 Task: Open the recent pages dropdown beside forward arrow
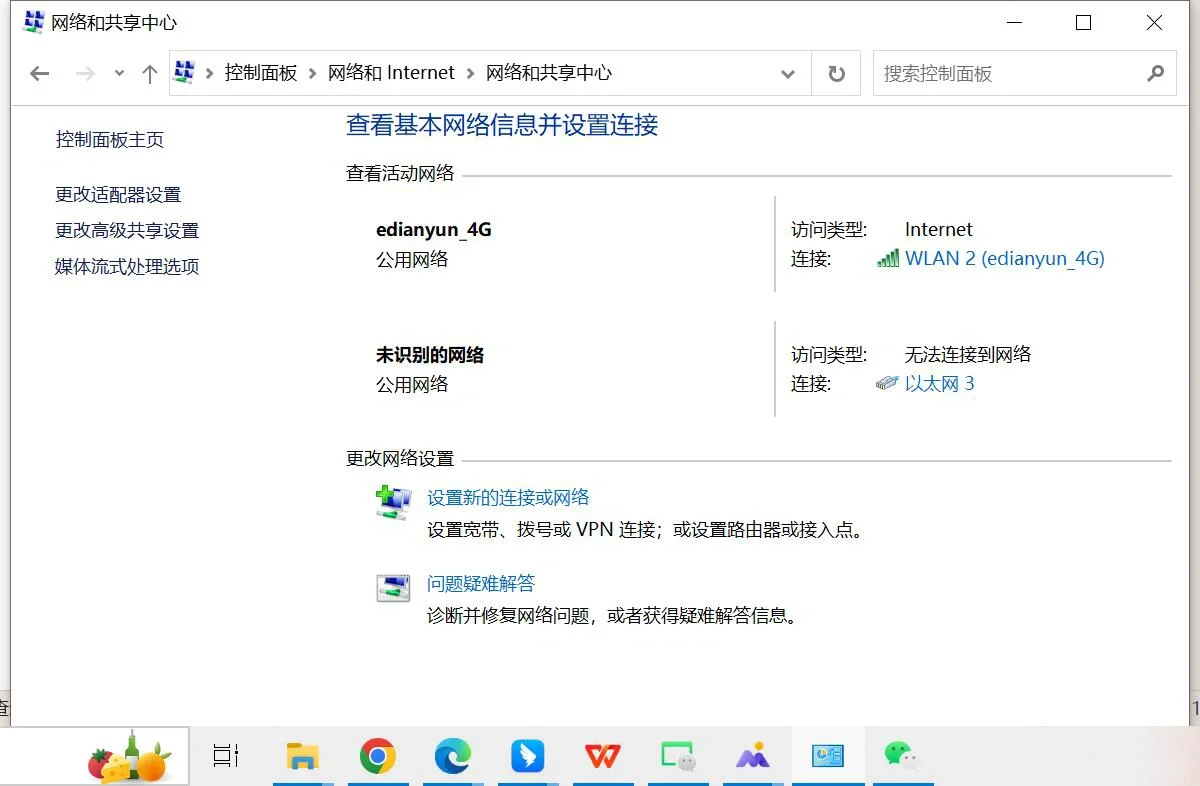[x=119, y=72]
